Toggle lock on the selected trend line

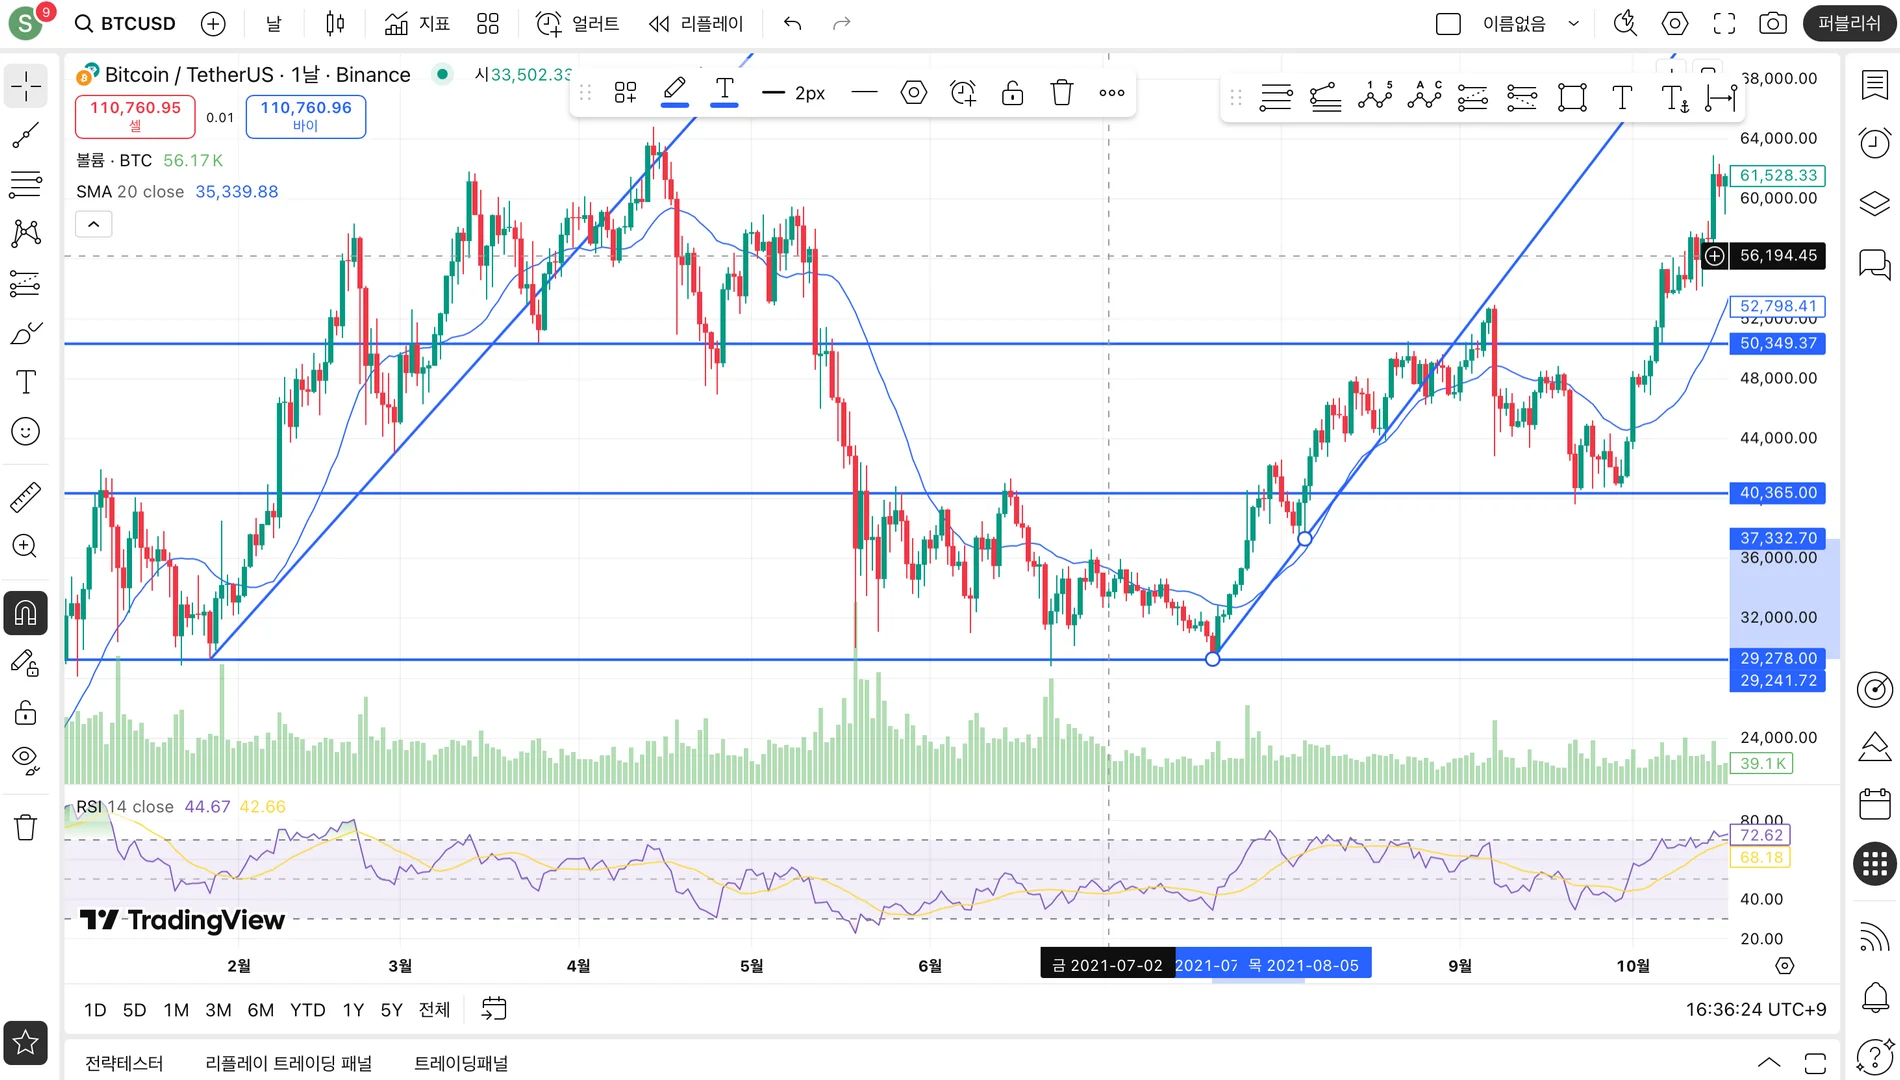point(1012,93)
